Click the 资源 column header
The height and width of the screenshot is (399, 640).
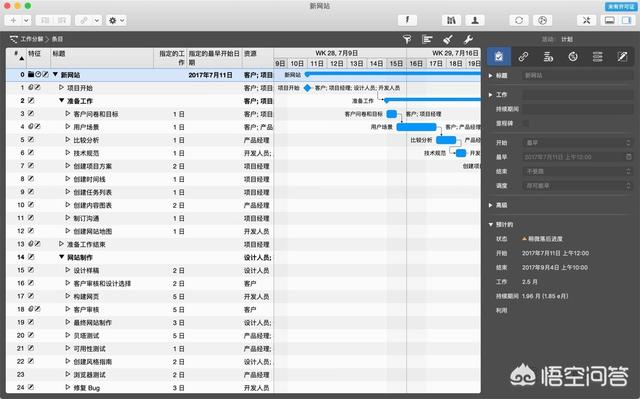(258, 58)
